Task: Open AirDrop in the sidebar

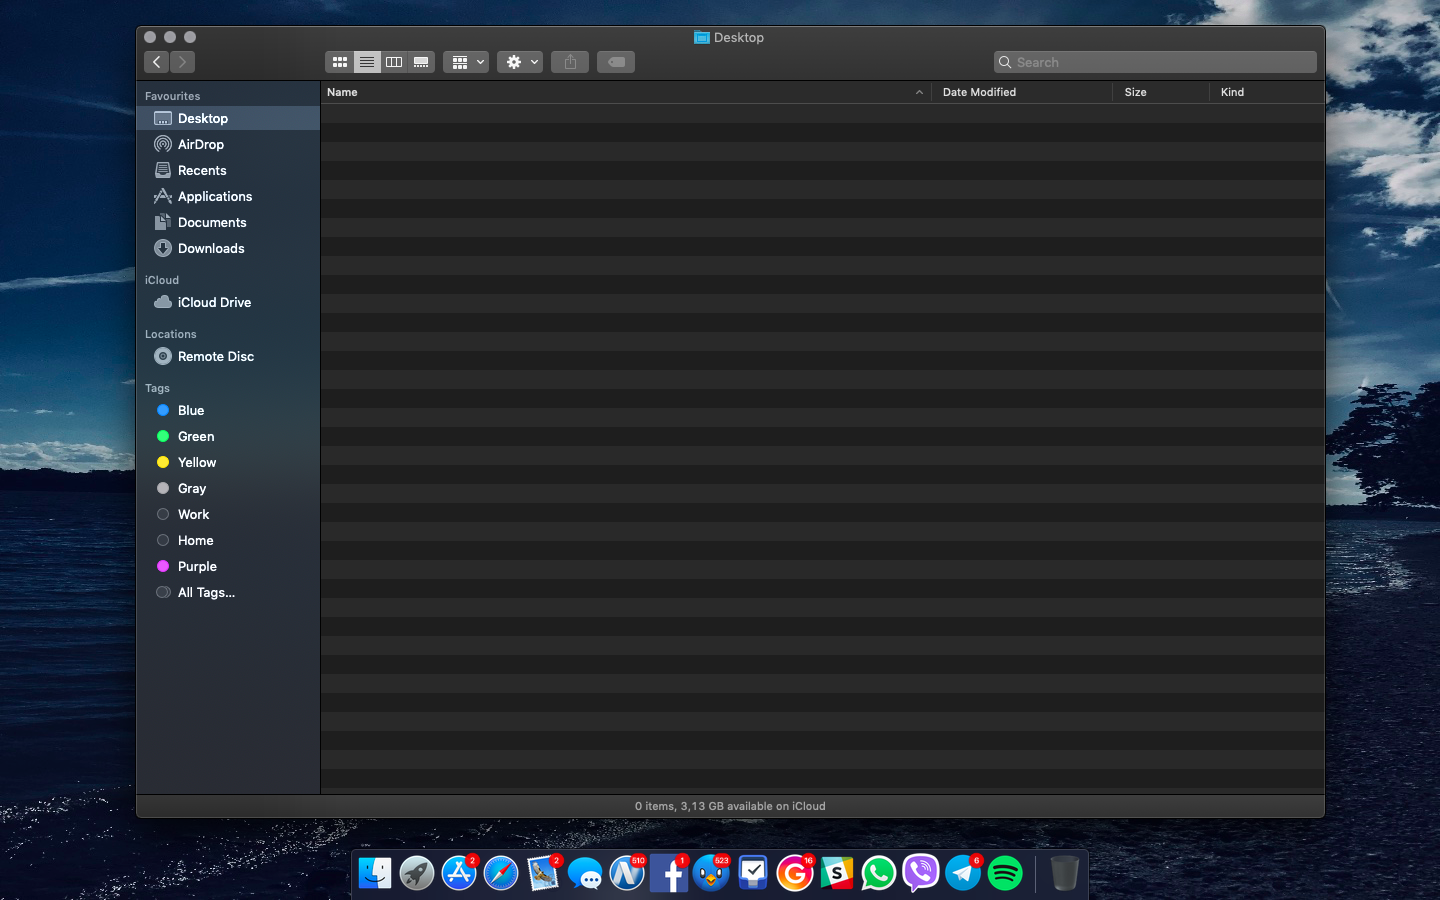Action: [x=200, y=144]
